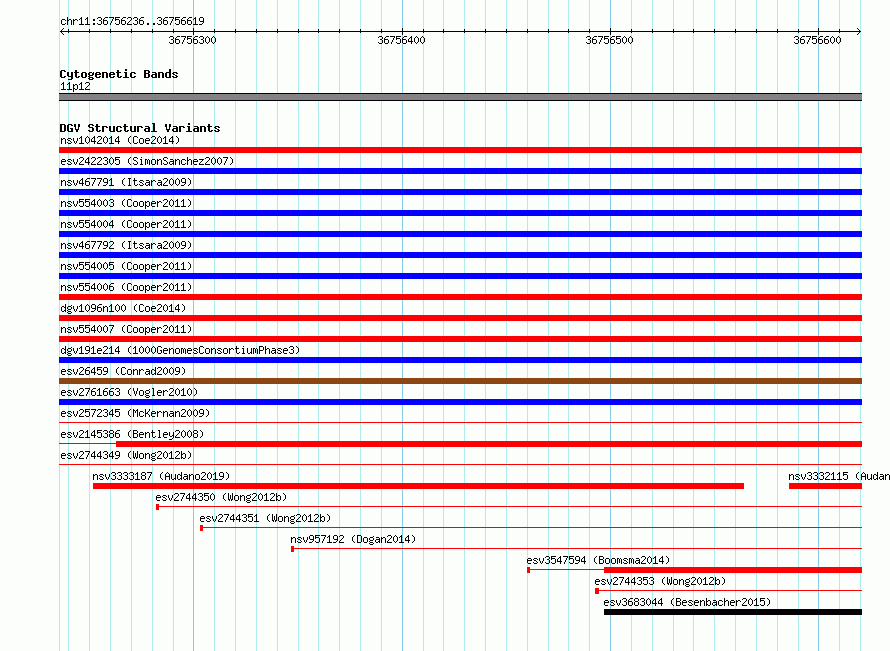Image resolution: width=890 pixels, height=651 pixels.
Task: Click the nsv554005 (Cooper2011) label
Action: pos(126,266)
